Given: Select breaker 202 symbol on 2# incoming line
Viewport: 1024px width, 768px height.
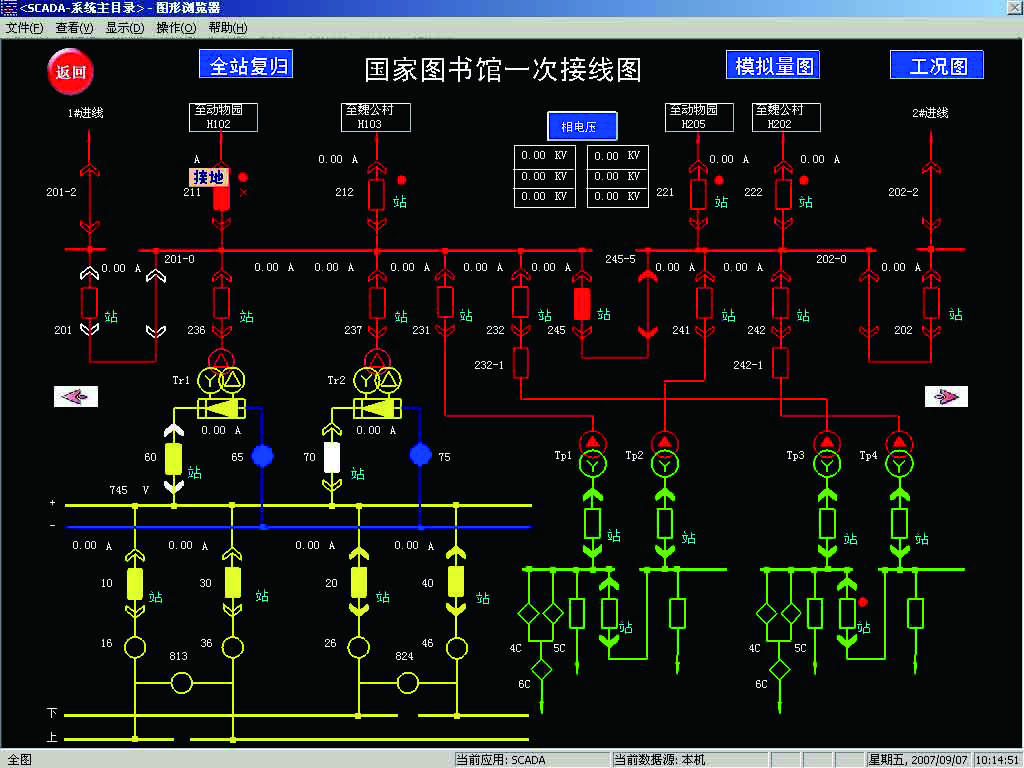Looking at the screenshot, I should click(931, 303).
